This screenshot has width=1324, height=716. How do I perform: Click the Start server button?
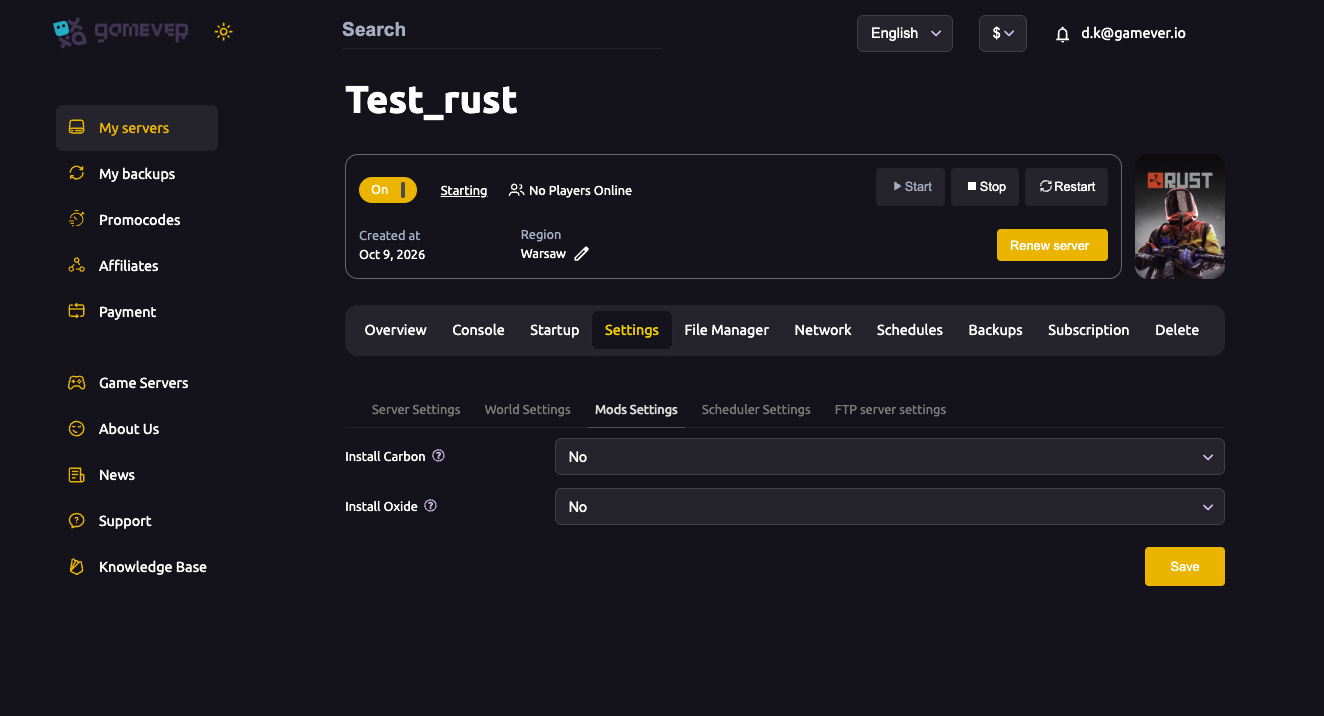tap(910, 187)
